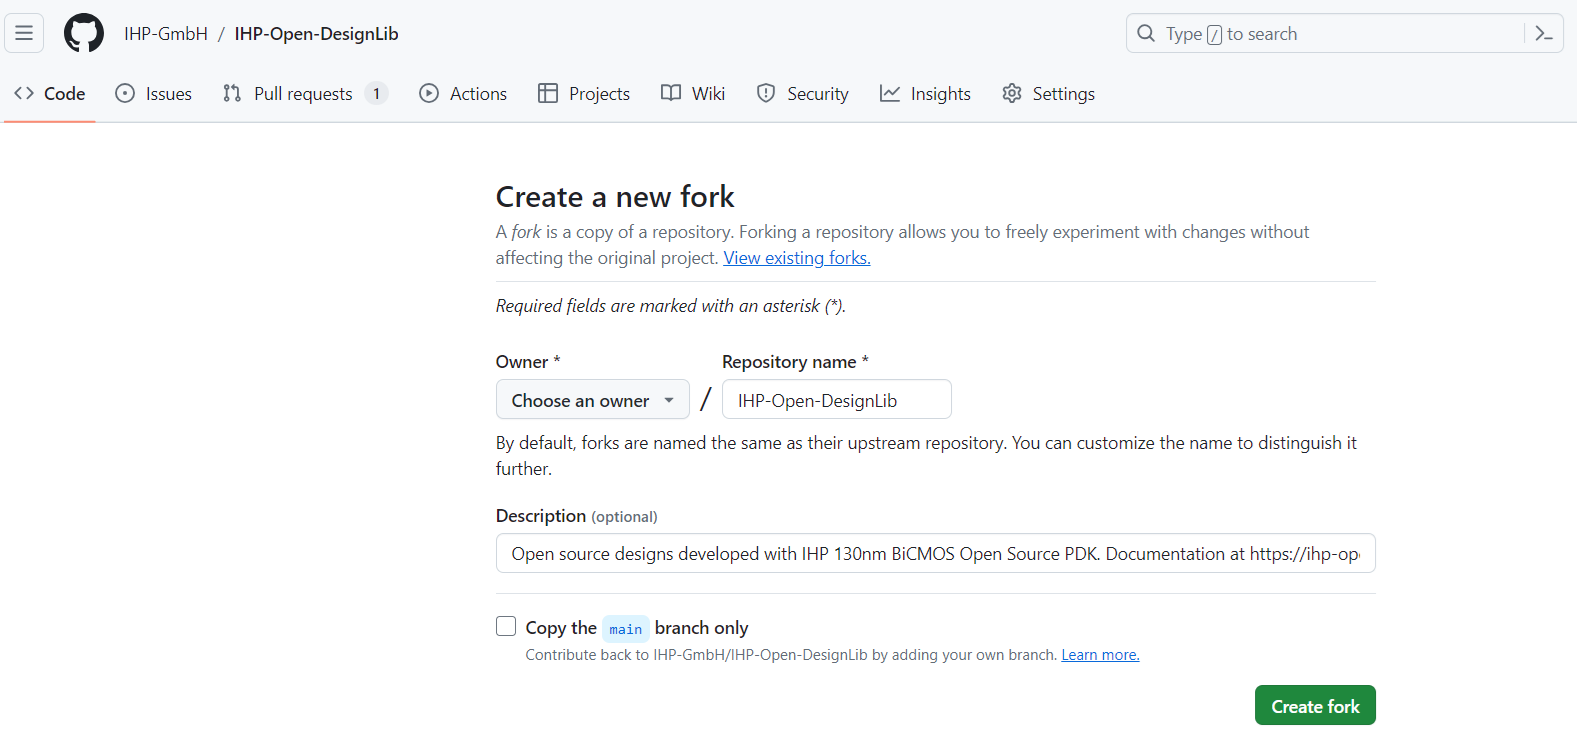This screenshot has width=1577, height=745.
Task: Open the Pull requests tab
Action: tap(305, 93)
